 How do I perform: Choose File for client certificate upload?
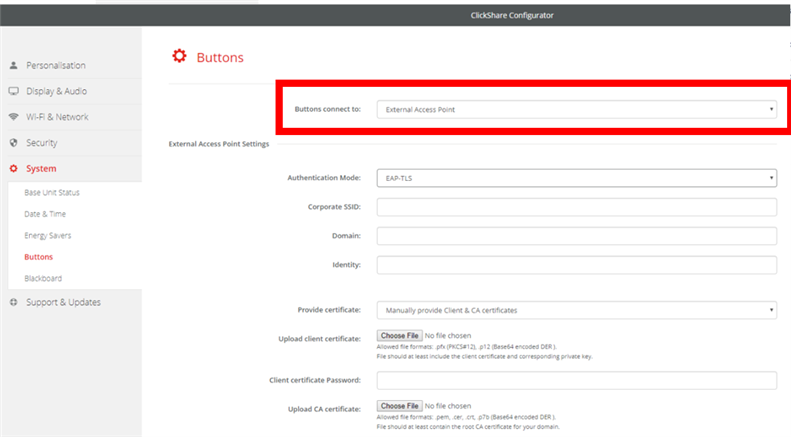pos(398,336)
